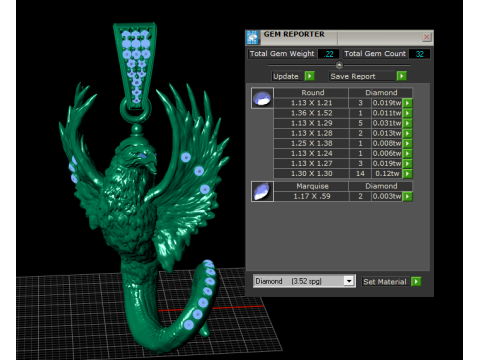Viewport: 480px width, 360px height.
Task: Select the 1.13 X 1.29 size cell
Action: (x=311, y=123)
